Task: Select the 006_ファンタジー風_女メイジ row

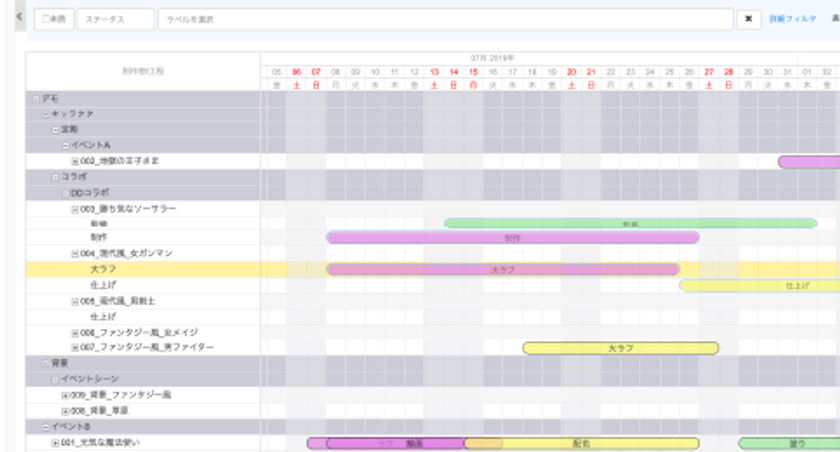Action: (x=143, y=333)
